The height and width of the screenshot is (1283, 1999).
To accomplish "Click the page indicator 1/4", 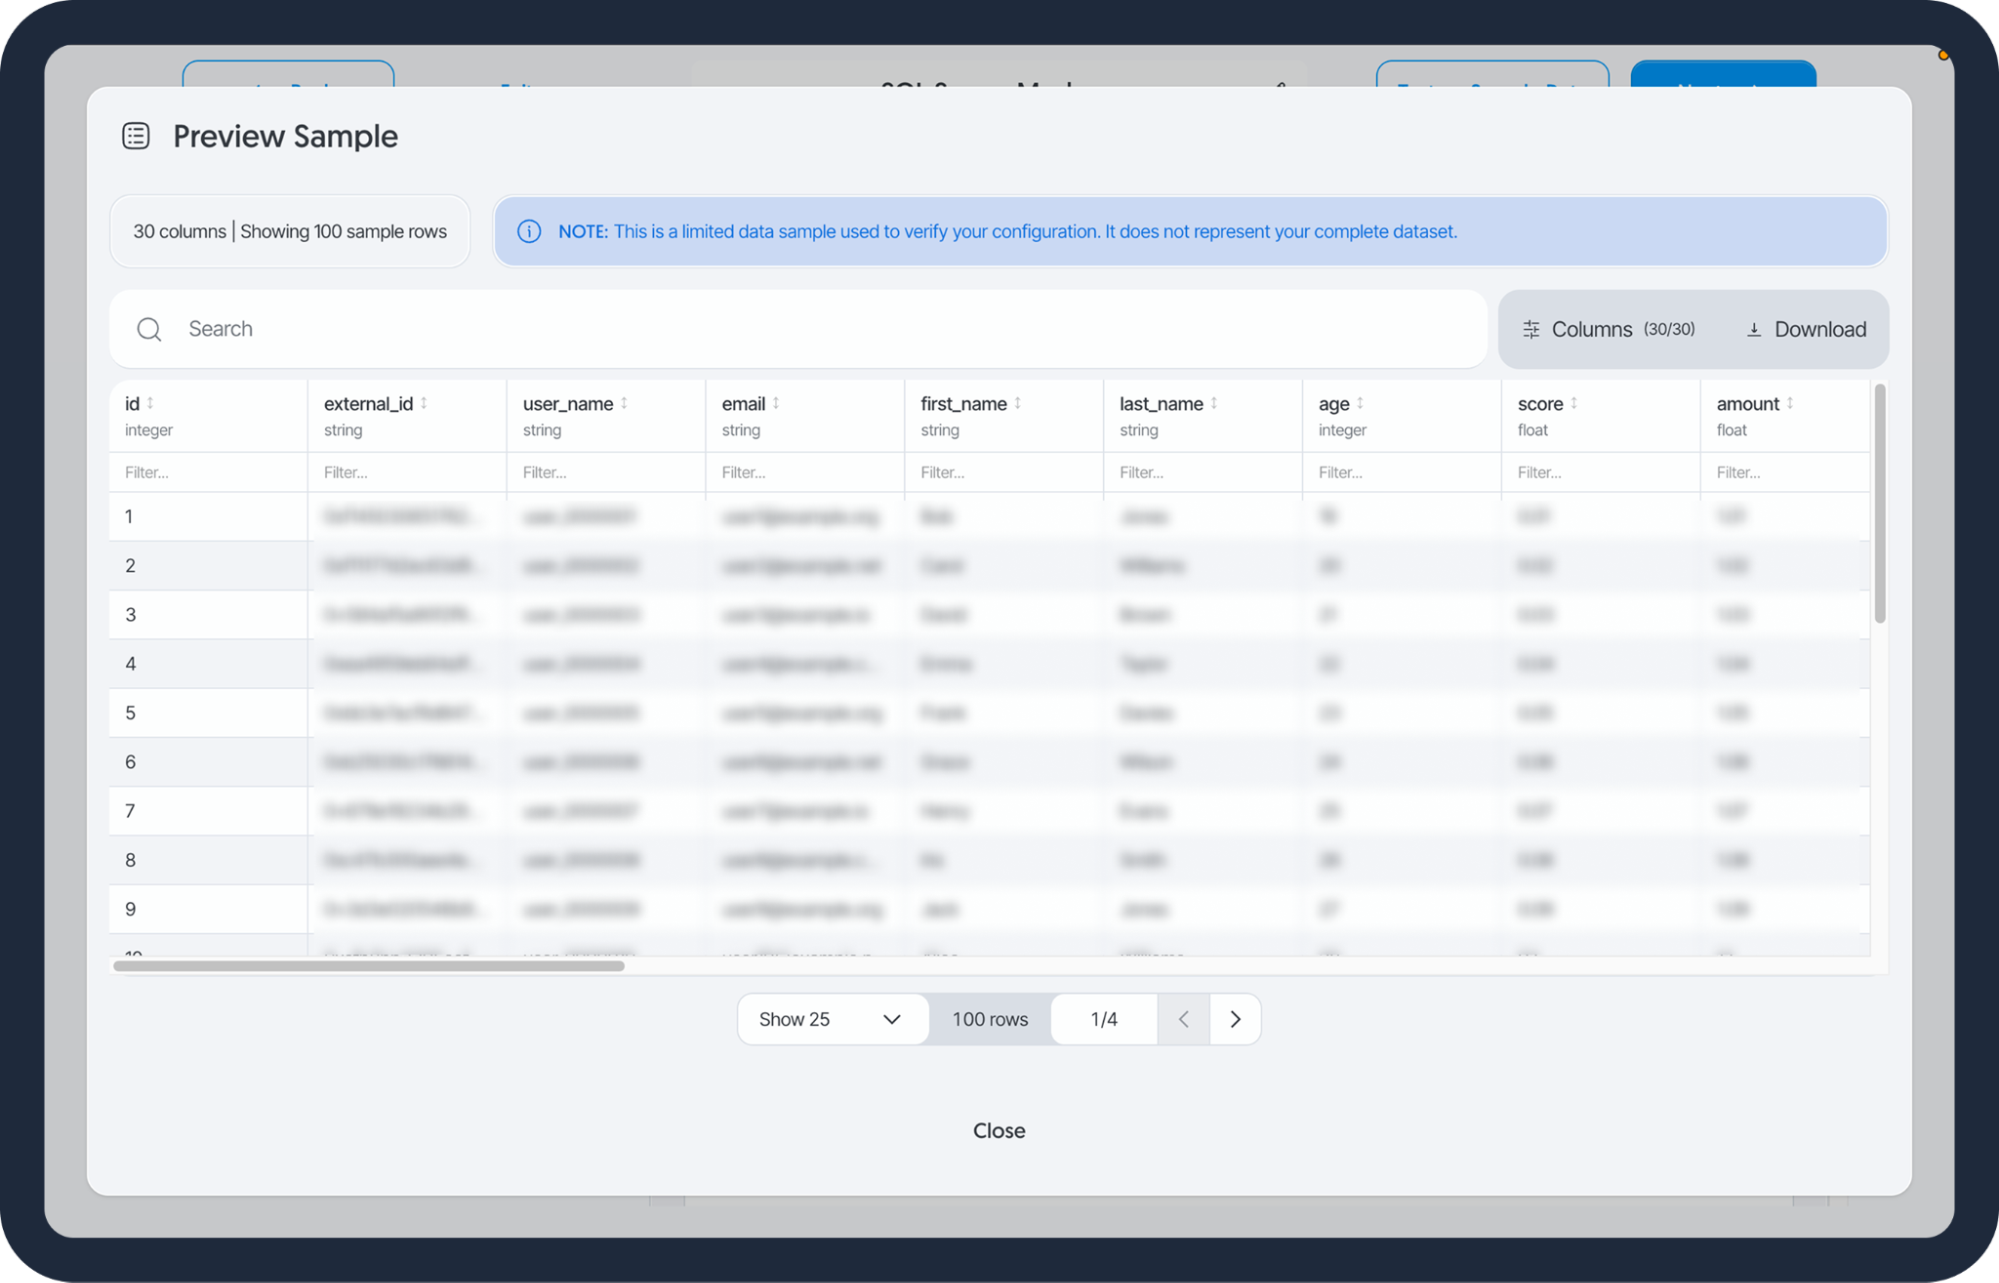I will [1104, 1019].
